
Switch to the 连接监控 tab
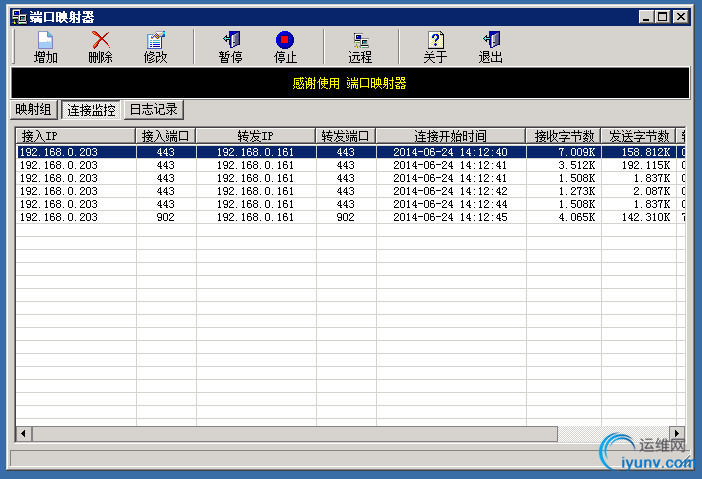[x=91, y=110]
